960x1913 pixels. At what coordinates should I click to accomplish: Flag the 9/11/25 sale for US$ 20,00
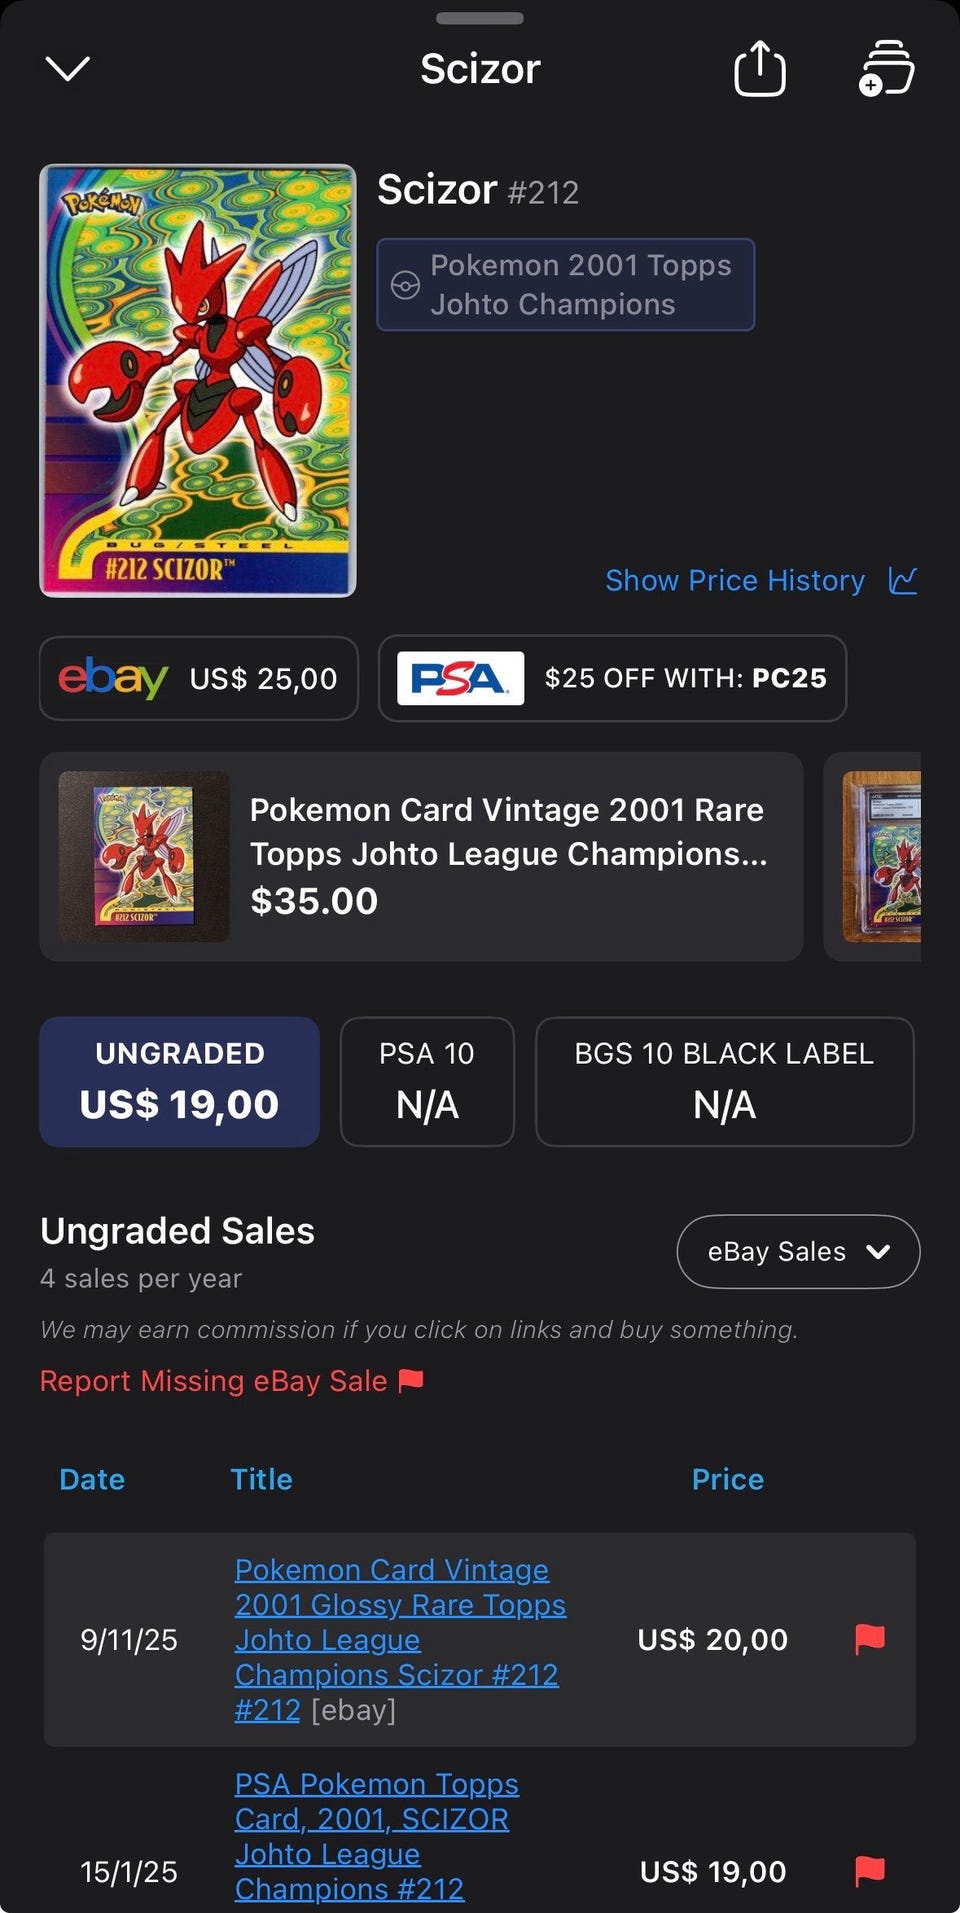(870, 1639)
